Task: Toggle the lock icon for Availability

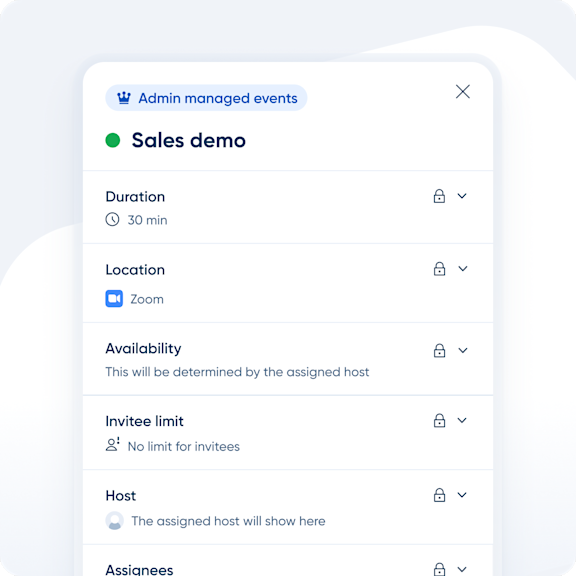Action: pyautogui.click(x=439, y=350)
